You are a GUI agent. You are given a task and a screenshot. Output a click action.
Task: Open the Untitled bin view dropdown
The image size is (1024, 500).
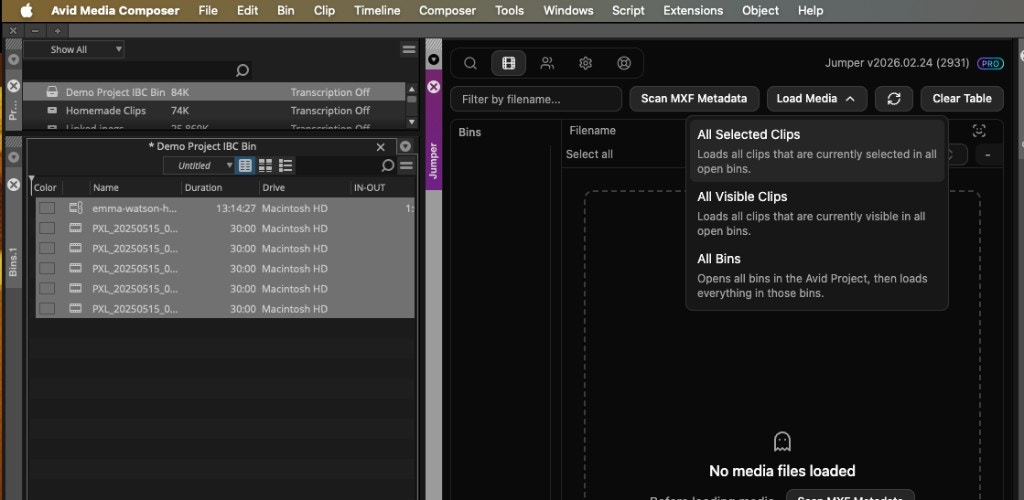pos(198,166)
